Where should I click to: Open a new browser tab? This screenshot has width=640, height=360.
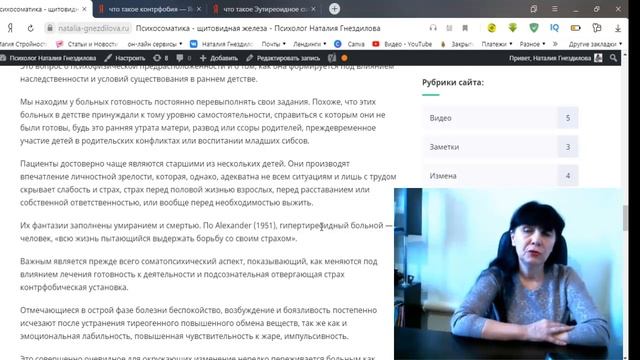(334, 9)
